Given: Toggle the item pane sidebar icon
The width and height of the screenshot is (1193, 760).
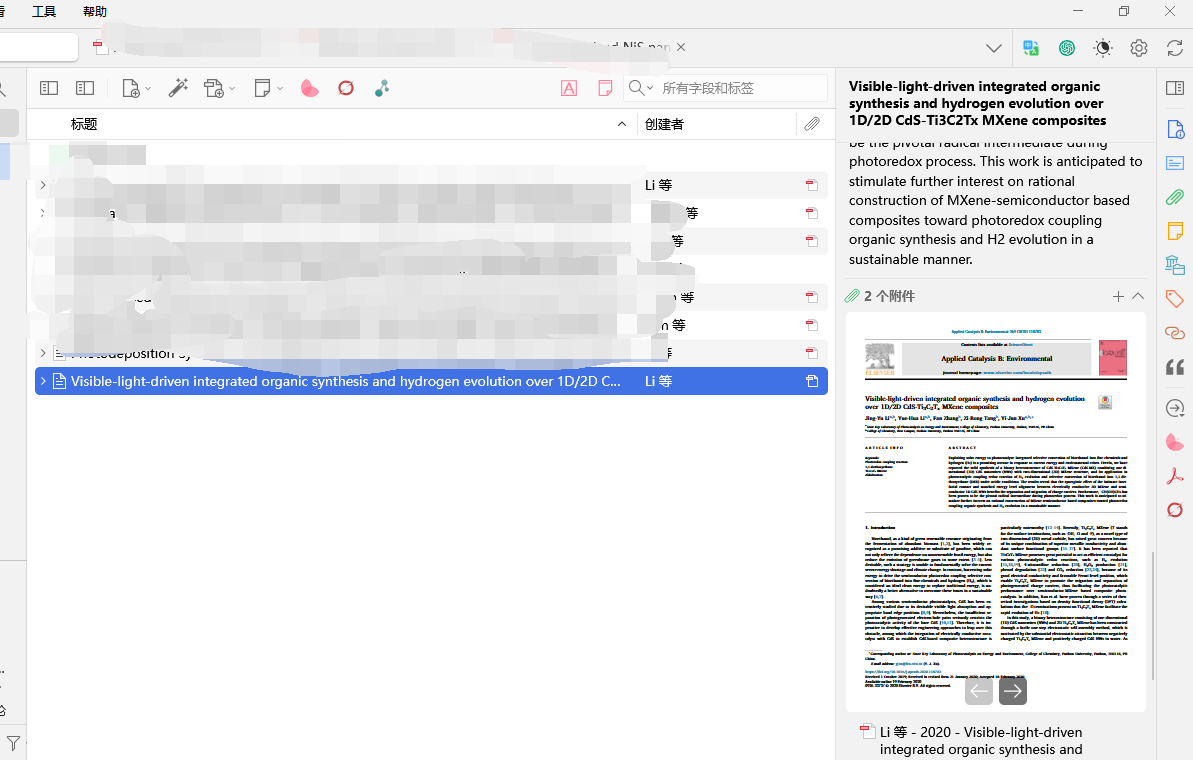Looking at the screenshot, I should [1175, 88].
